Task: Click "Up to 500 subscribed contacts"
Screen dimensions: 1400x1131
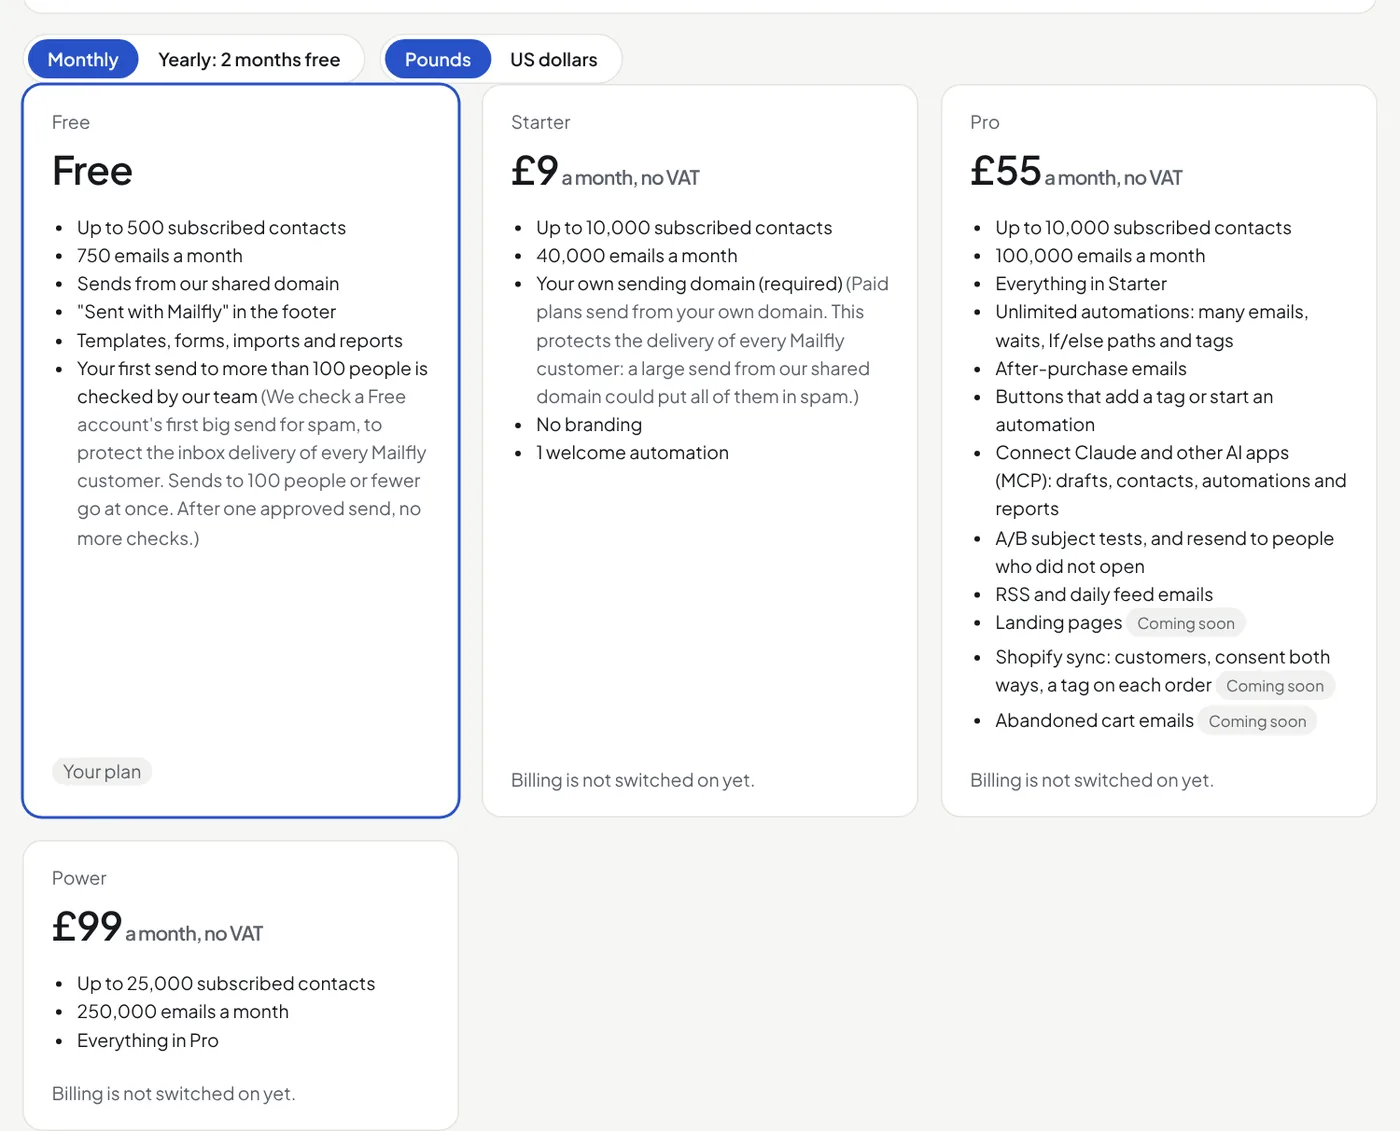Action: [211, 228]
